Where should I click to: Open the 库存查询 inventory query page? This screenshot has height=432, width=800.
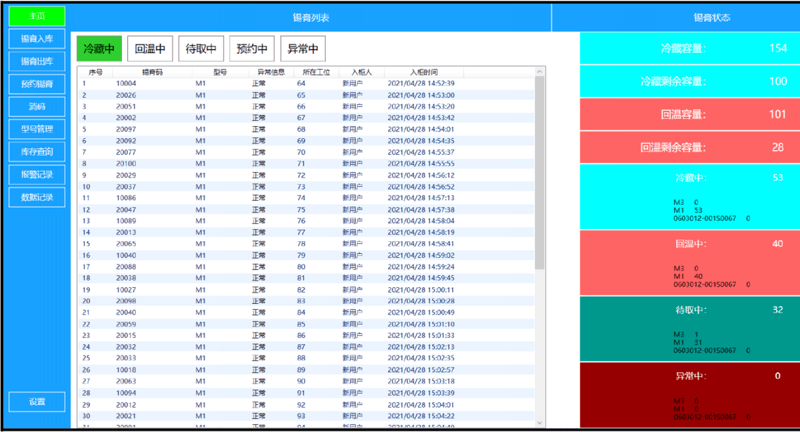(x=37, y=151)
